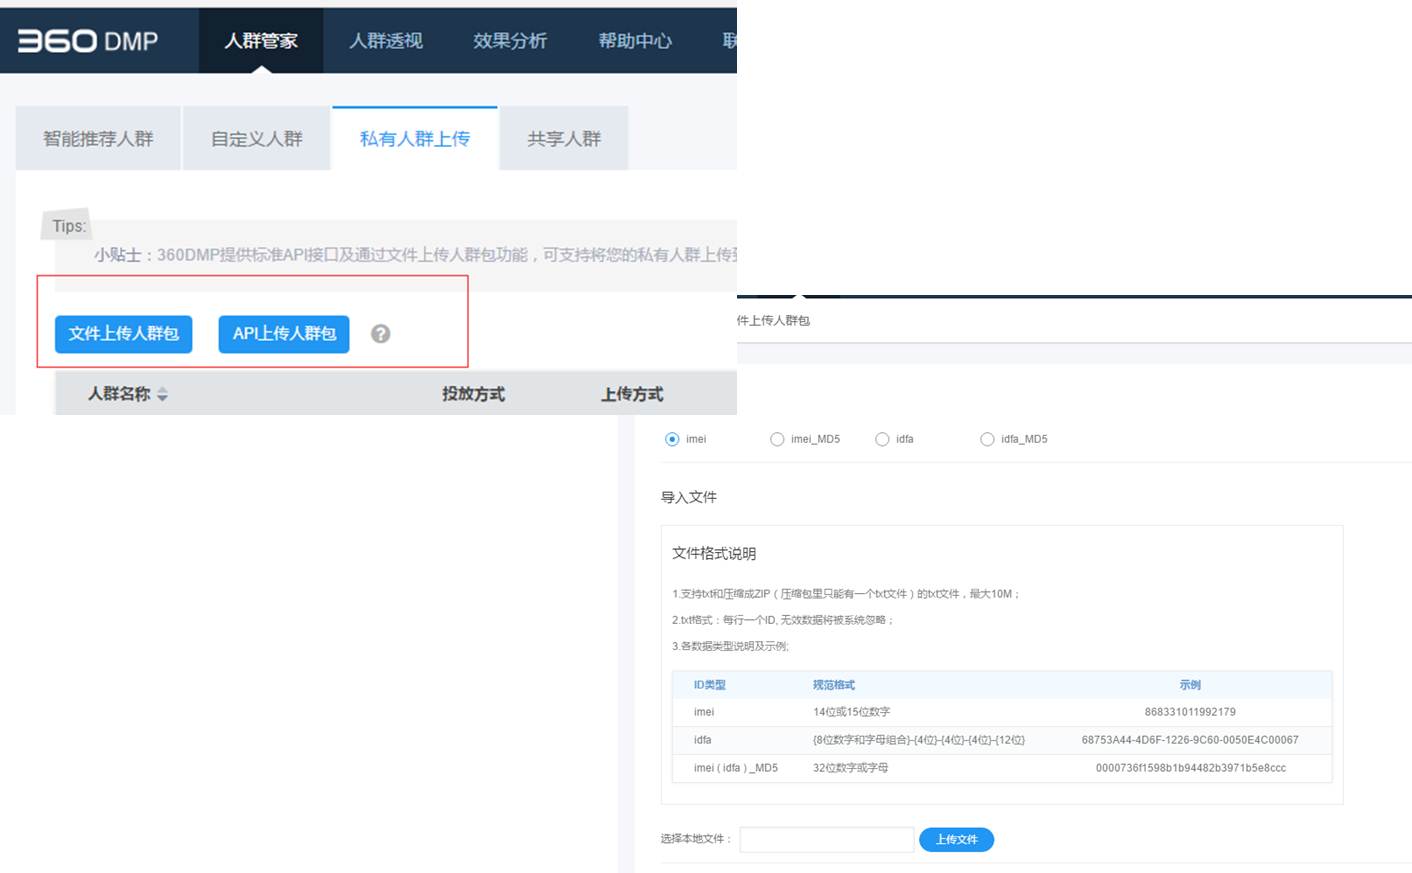Choose the imei_MD5 radio option
Screen dimensions: 1412x873
point(777,439)
